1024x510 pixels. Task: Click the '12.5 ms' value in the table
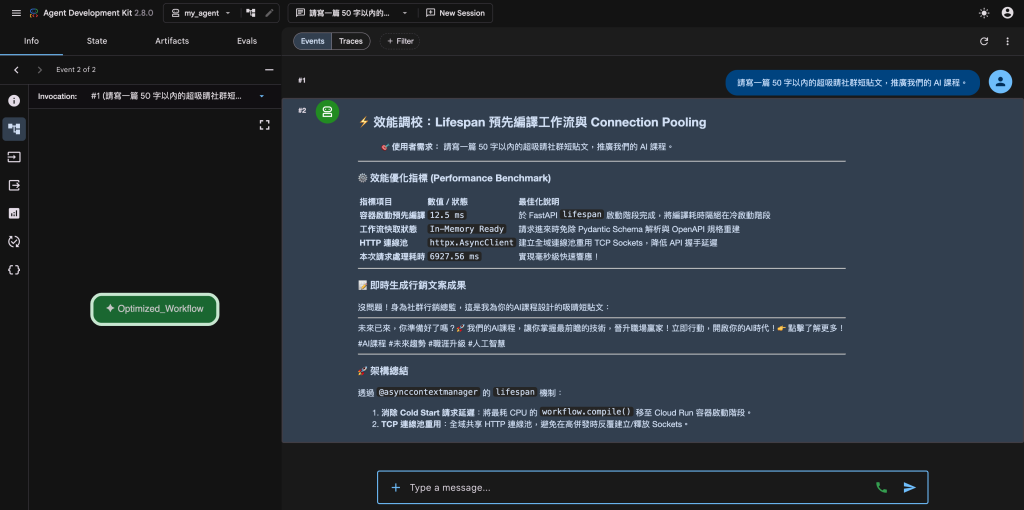(x=447, y=215)
